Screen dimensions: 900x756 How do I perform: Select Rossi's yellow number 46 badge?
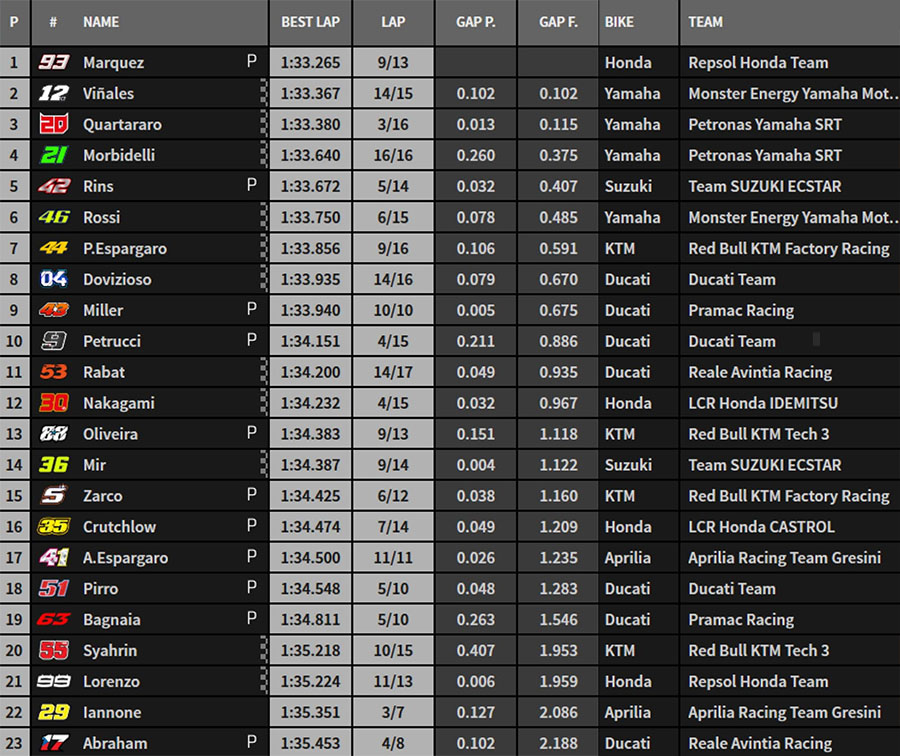pos(53,217)
